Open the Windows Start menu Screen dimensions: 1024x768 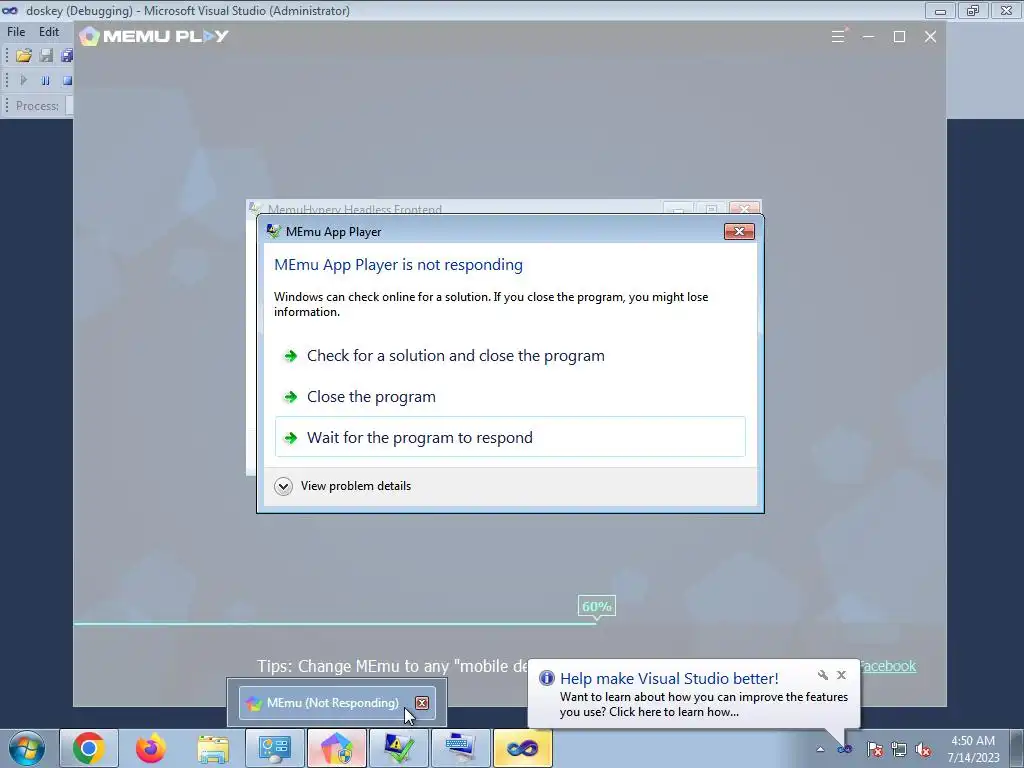click(27, 748)
